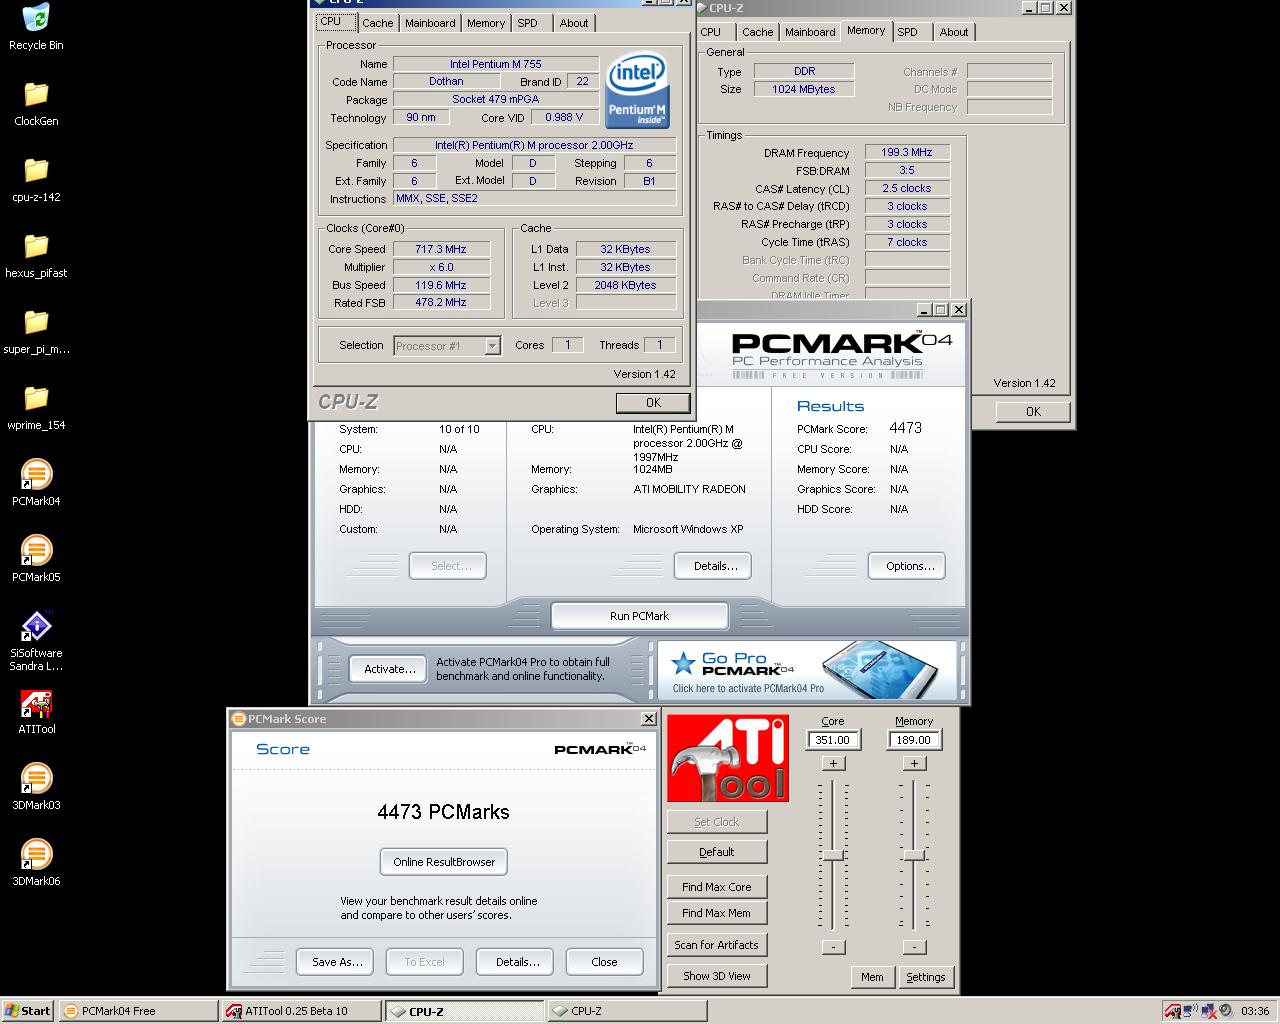Image resolution: width=1280 pixels, height=1024 pixels.
Task: Click the Memory clock 189.00 input field
Action: 913,740
